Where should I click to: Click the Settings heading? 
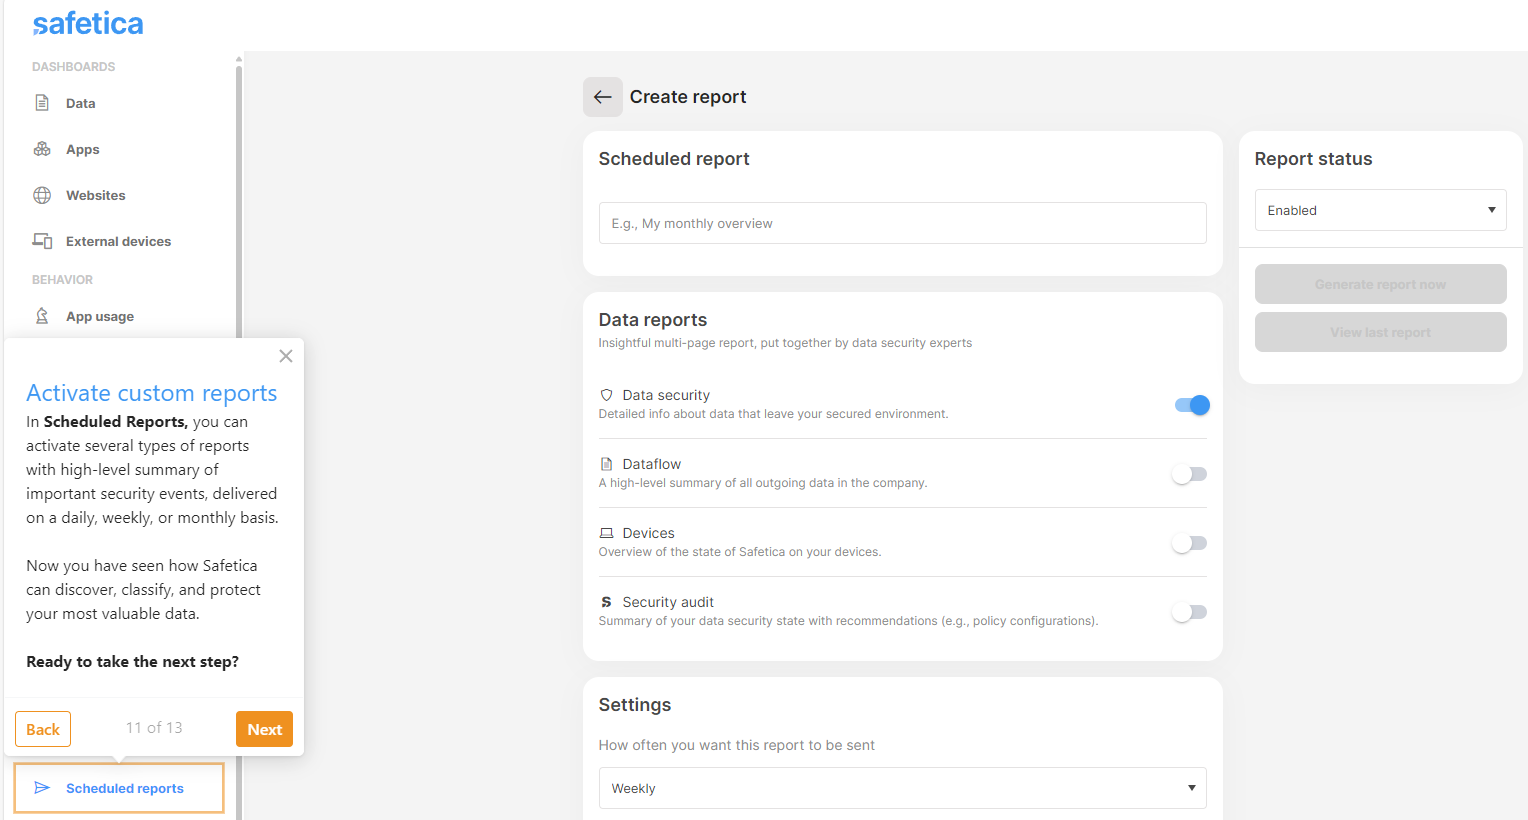[x=635, y=705]
